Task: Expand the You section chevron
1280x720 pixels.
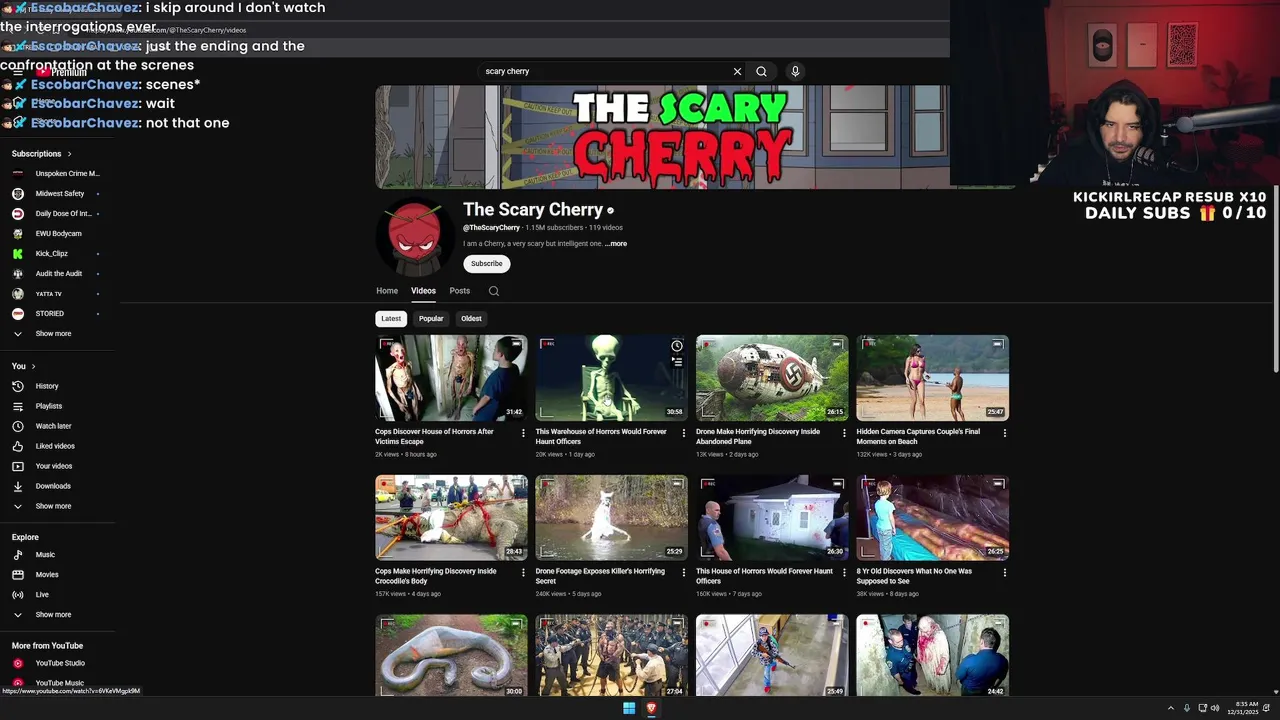Action: [33, 366]
